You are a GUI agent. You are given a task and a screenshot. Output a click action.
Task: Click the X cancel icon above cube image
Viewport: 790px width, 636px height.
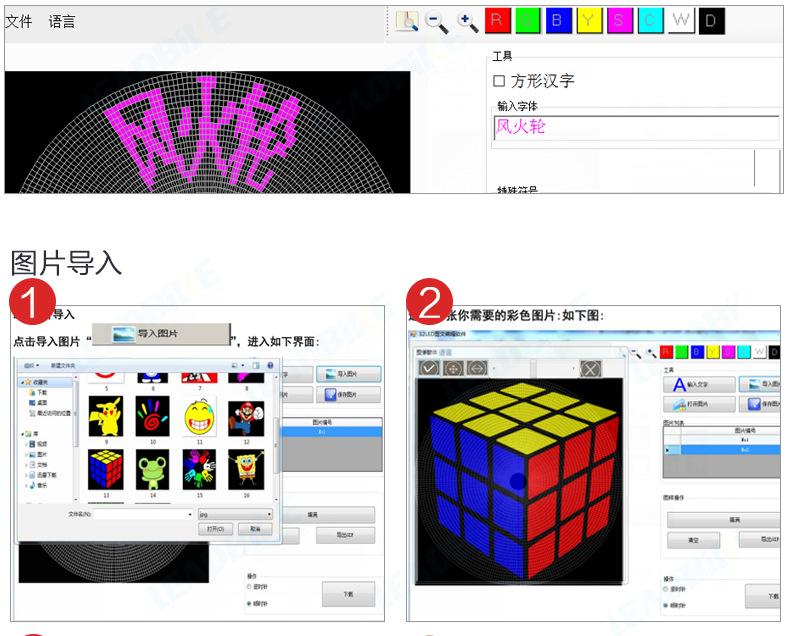[591, 369]
